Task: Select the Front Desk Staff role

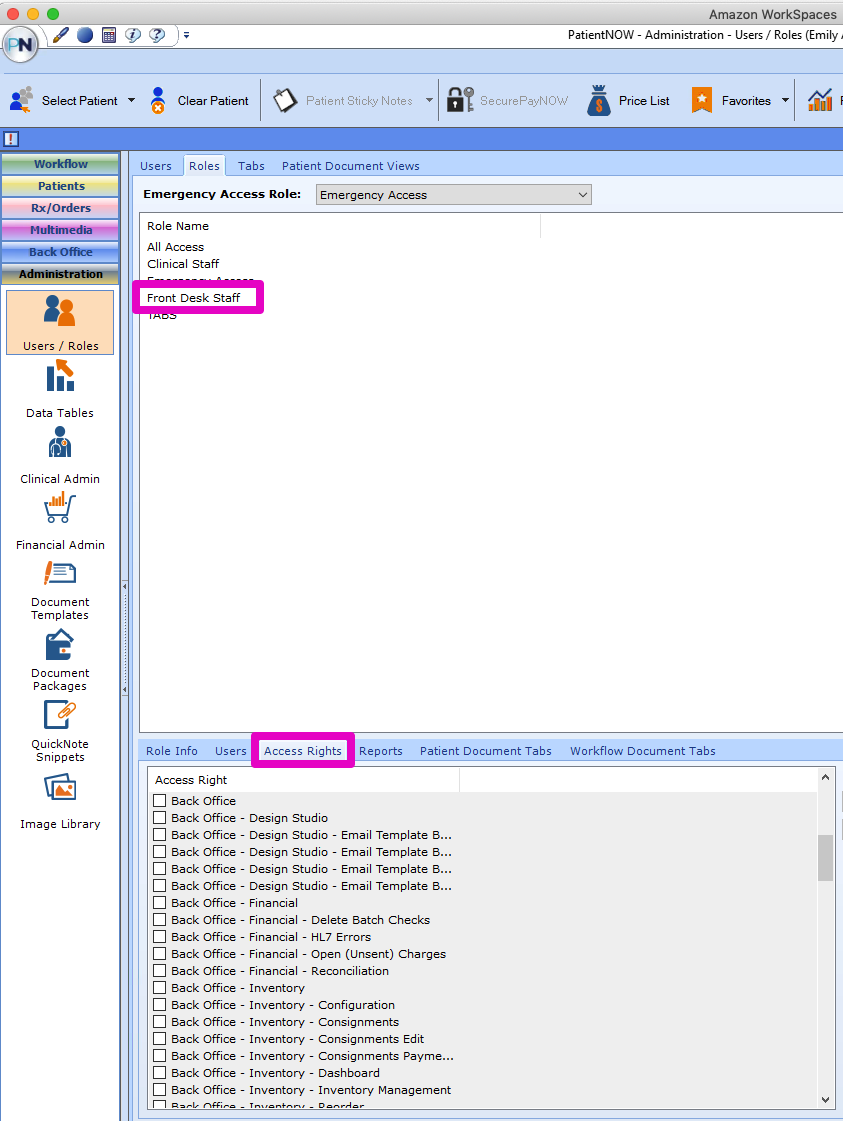Action: click(194, 297)
